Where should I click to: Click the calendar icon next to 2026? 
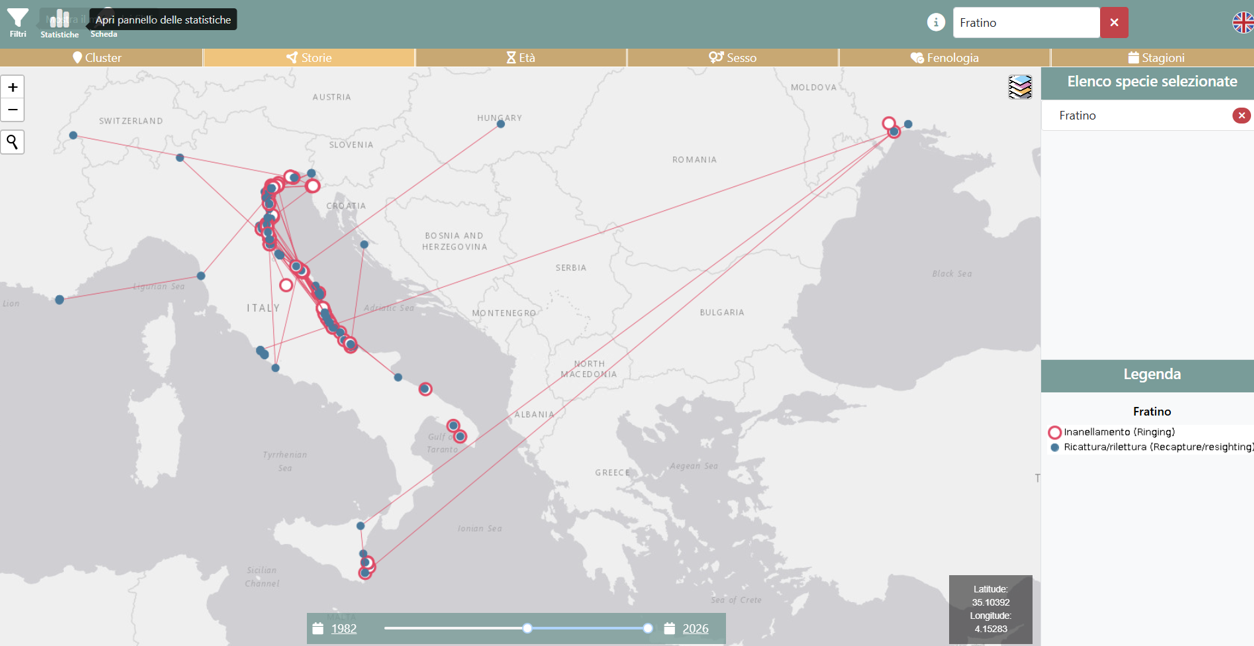click(670, 629)
